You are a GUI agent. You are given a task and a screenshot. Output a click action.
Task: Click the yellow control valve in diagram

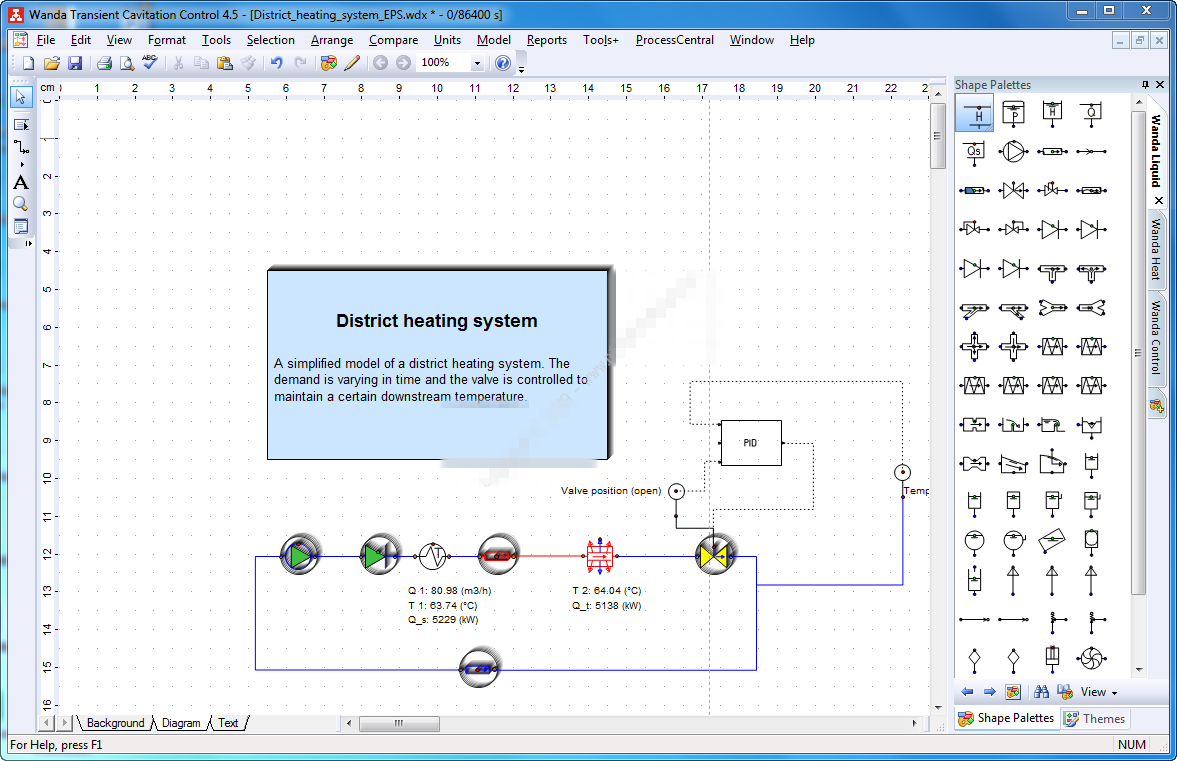tap(713, 556)
